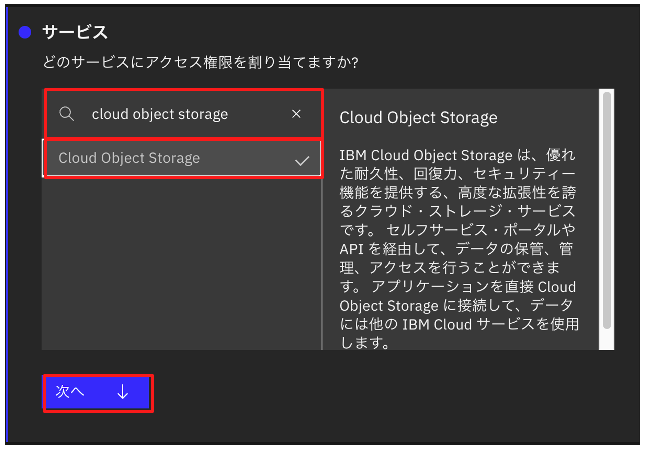The image size is (646, 451).
Task: Click the question text どのサービスにアクセス権限を割り当てますか?
Action: [200, 62]
